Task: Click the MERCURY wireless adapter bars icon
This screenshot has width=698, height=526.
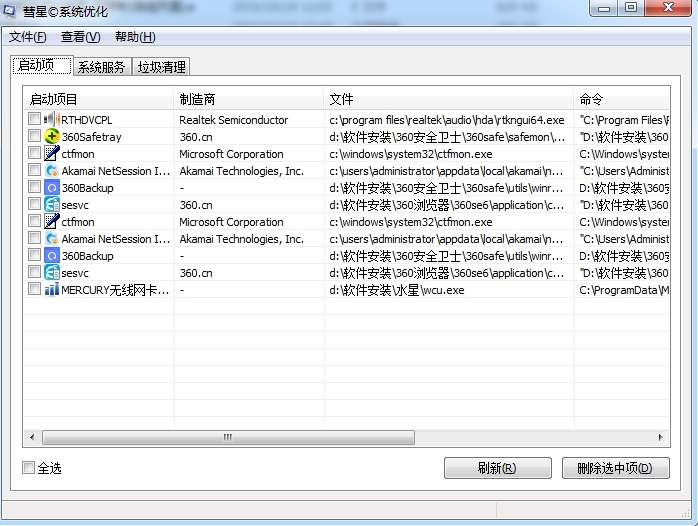Action: (52, 290)
